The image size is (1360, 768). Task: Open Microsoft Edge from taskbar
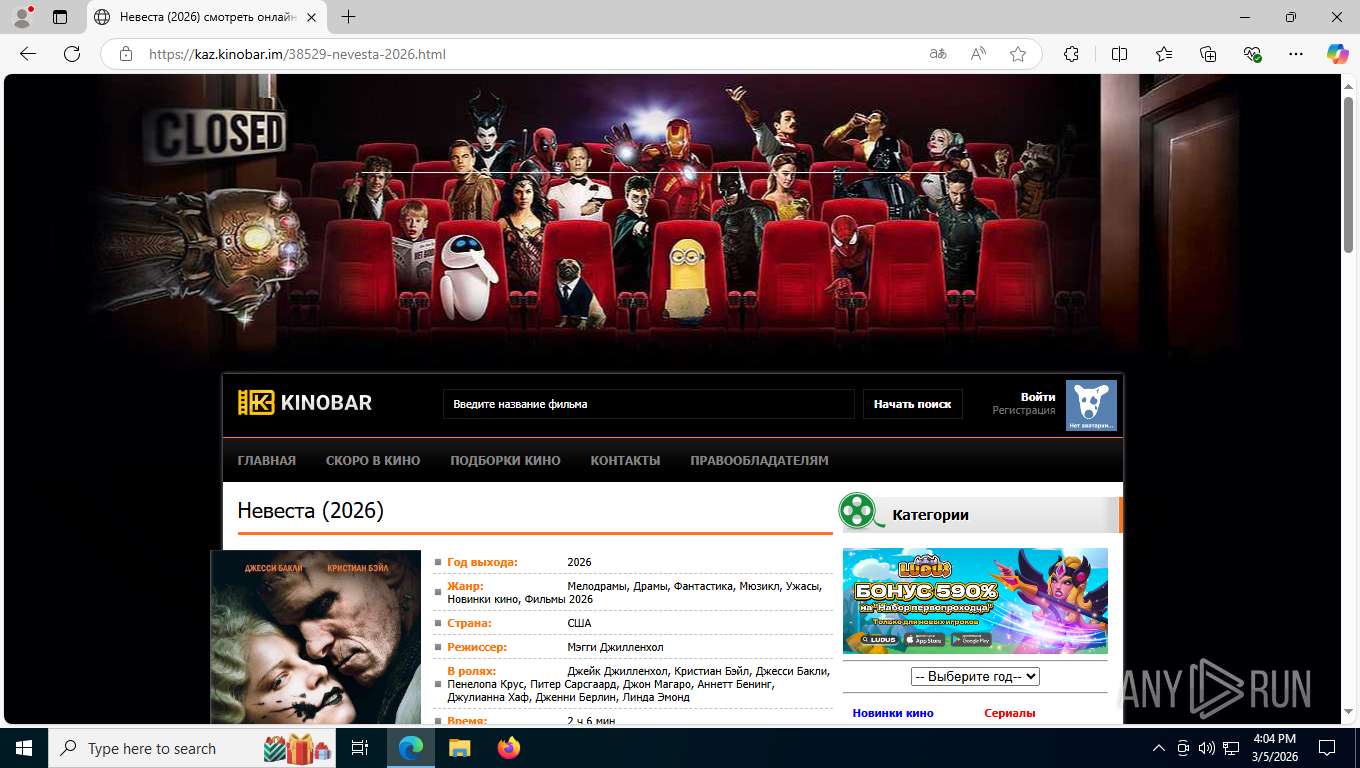[411, 748]
